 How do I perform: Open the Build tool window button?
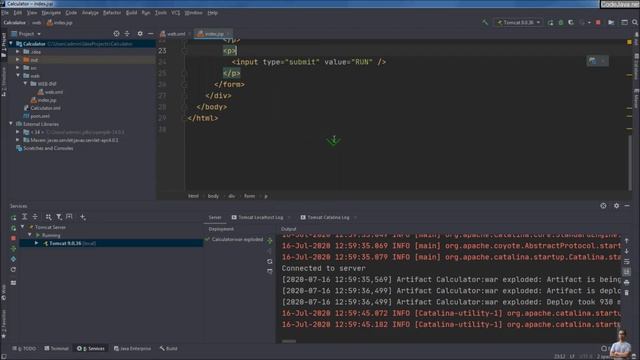point(169,349)
